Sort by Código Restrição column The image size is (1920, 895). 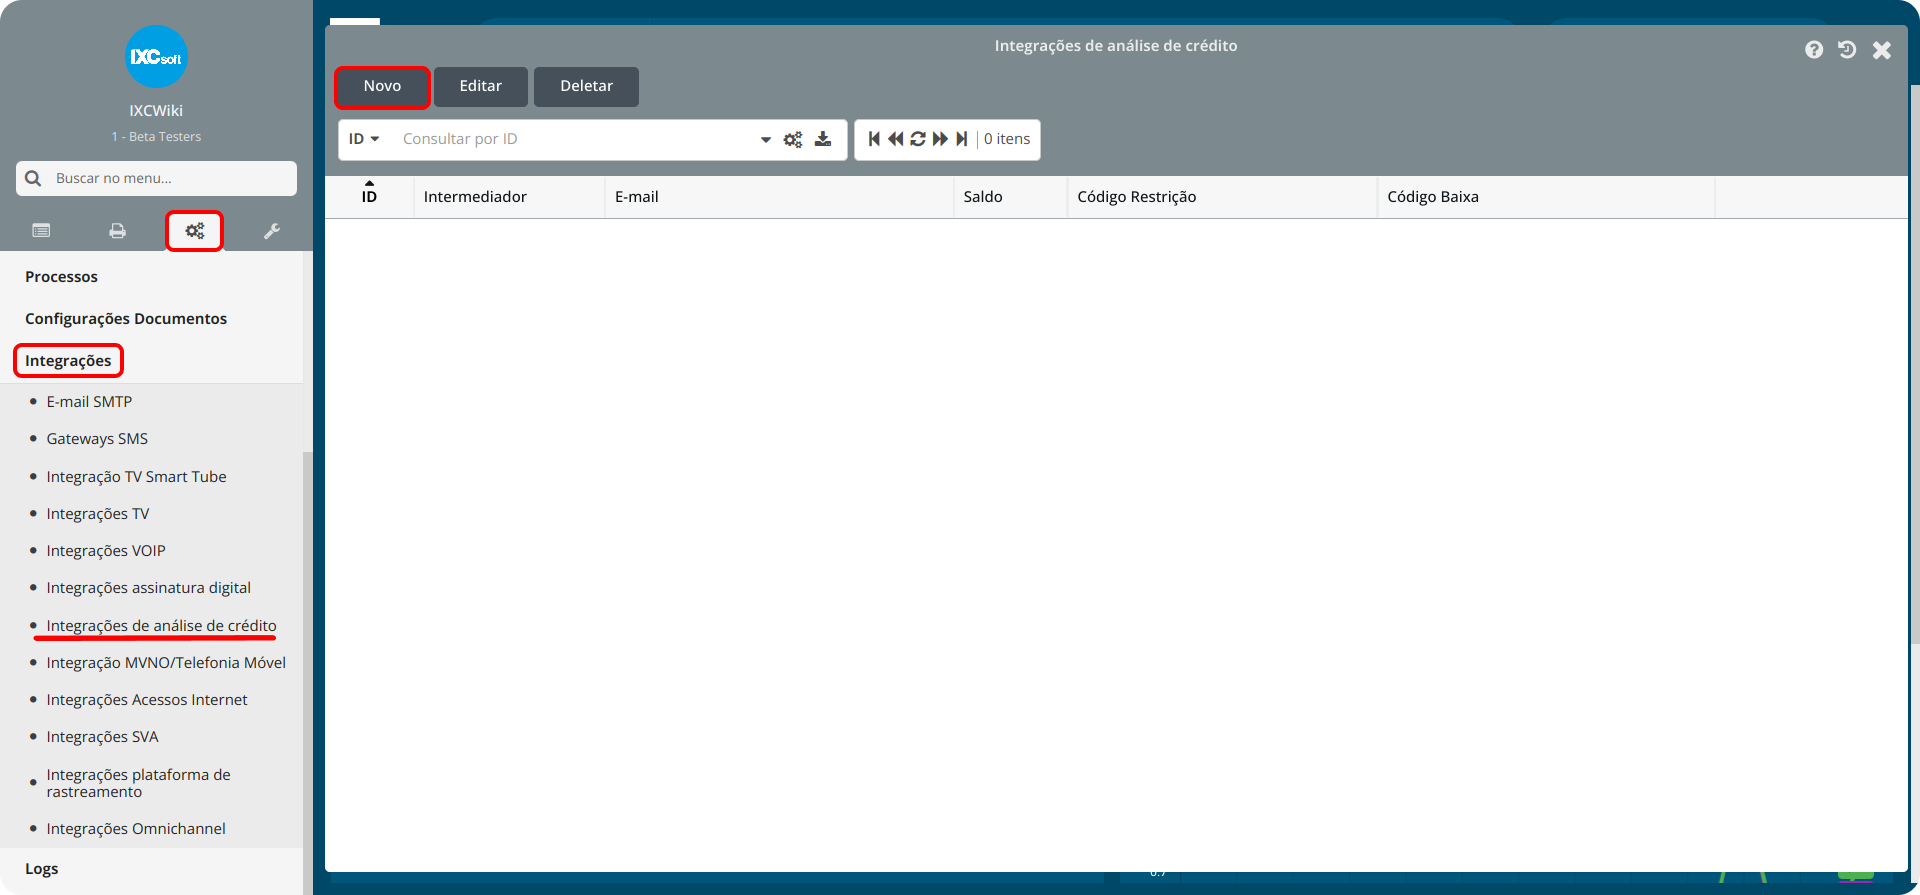pyautogui.click(x=1222, y=197)
